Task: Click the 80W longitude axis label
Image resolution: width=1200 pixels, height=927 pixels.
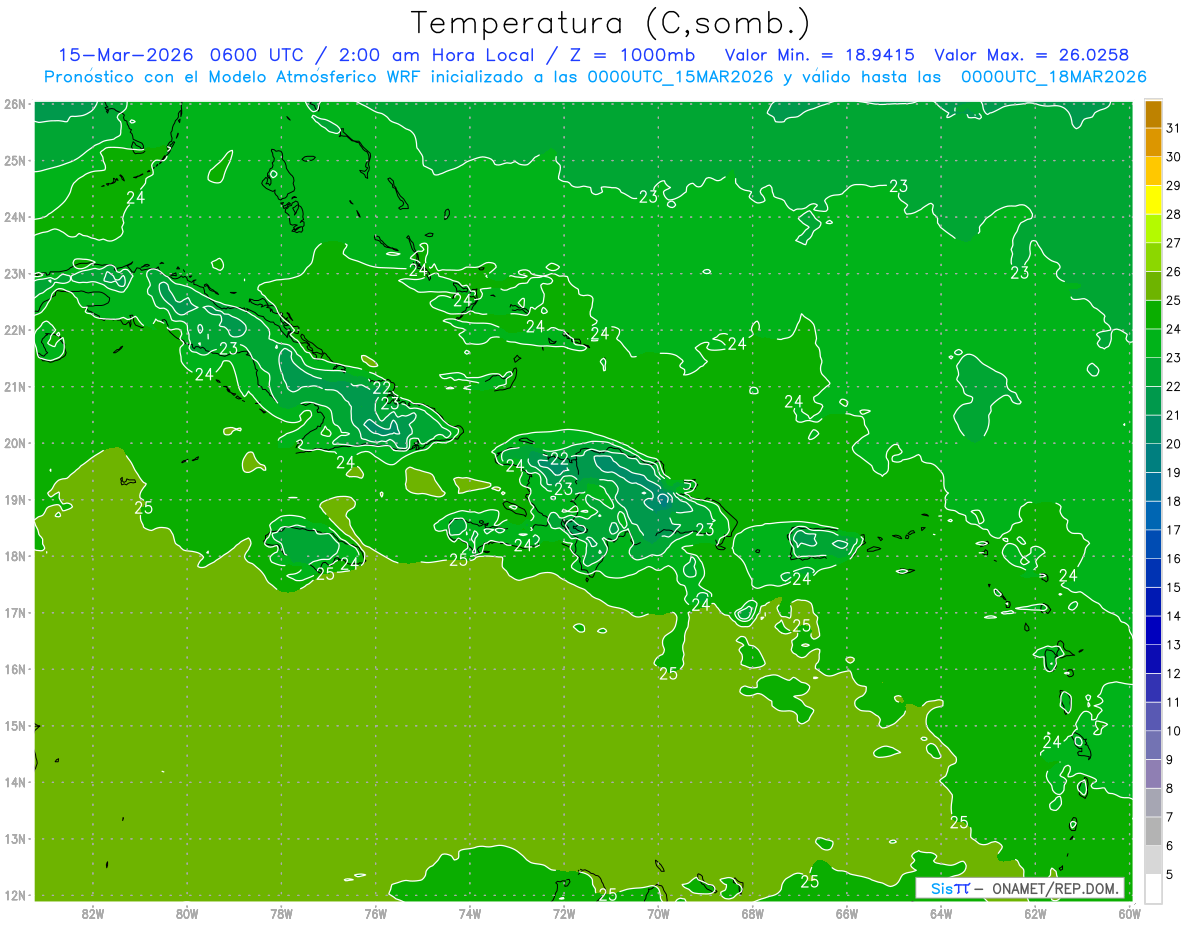Action: click(x=187, y=913)
